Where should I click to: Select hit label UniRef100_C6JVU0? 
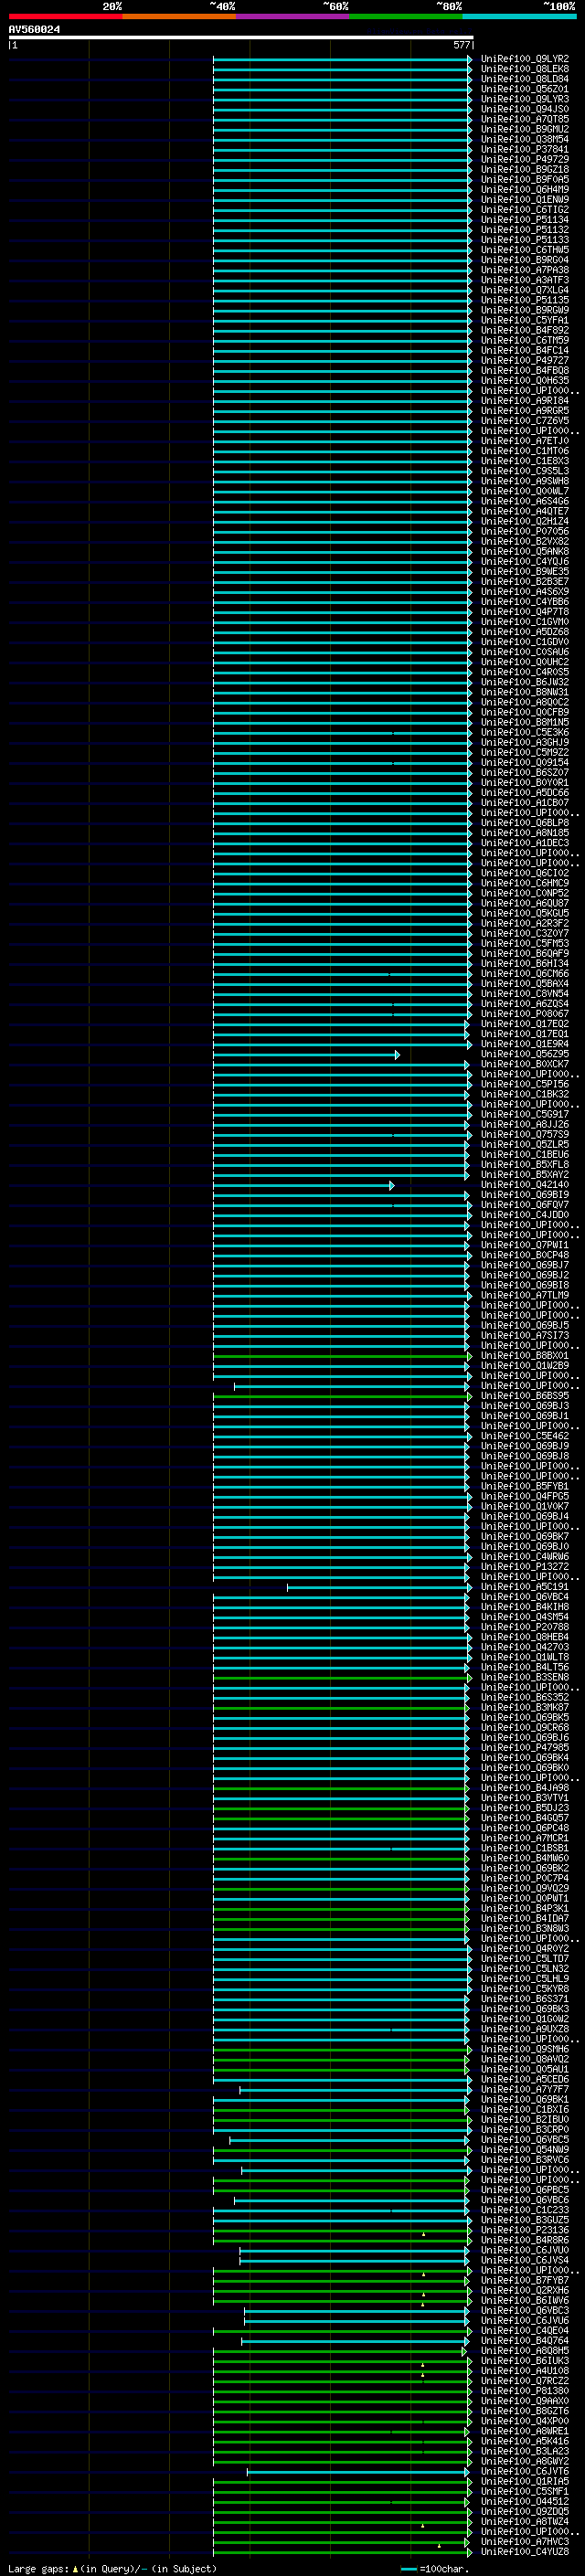coord(524,2250)
